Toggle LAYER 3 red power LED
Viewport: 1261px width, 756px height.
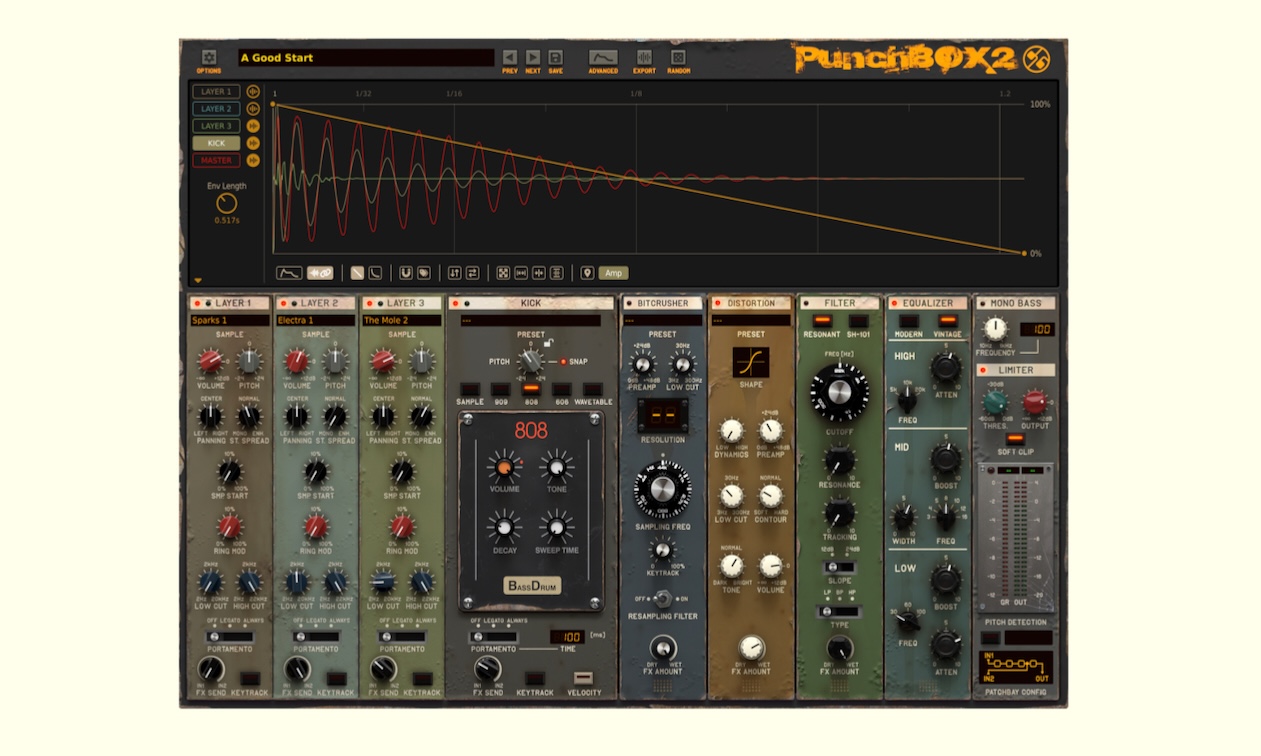[x=368, y=303]
